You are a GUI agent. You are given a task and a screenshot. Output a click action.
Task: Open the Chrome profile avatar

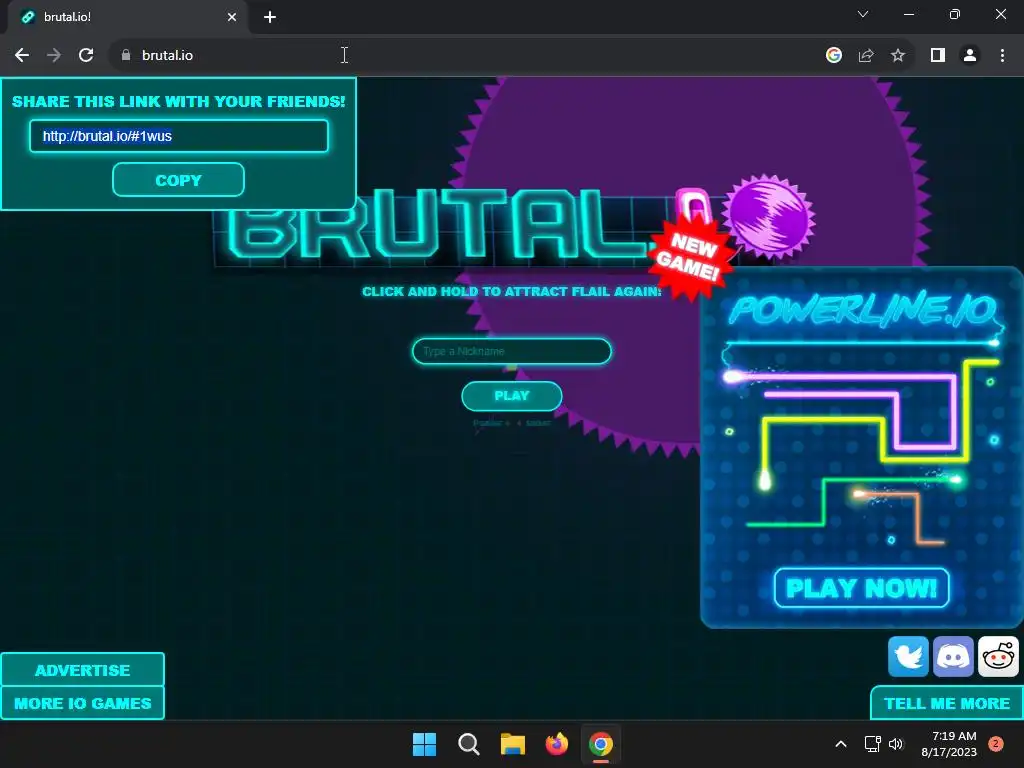[970, 56]
